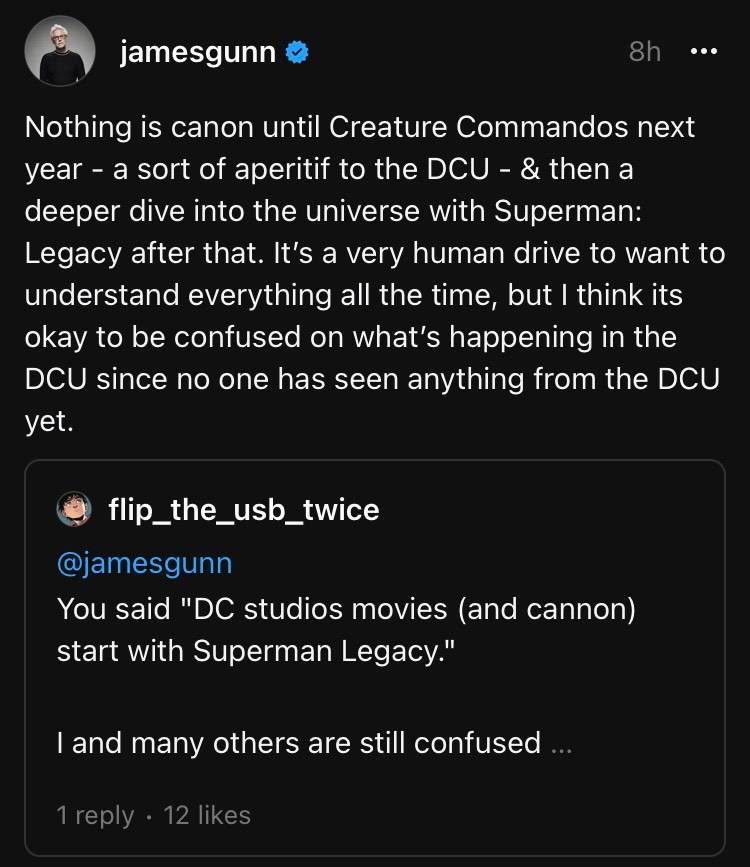View the 1 reply count
Screen dimensions: 750x867
(95, 815)
